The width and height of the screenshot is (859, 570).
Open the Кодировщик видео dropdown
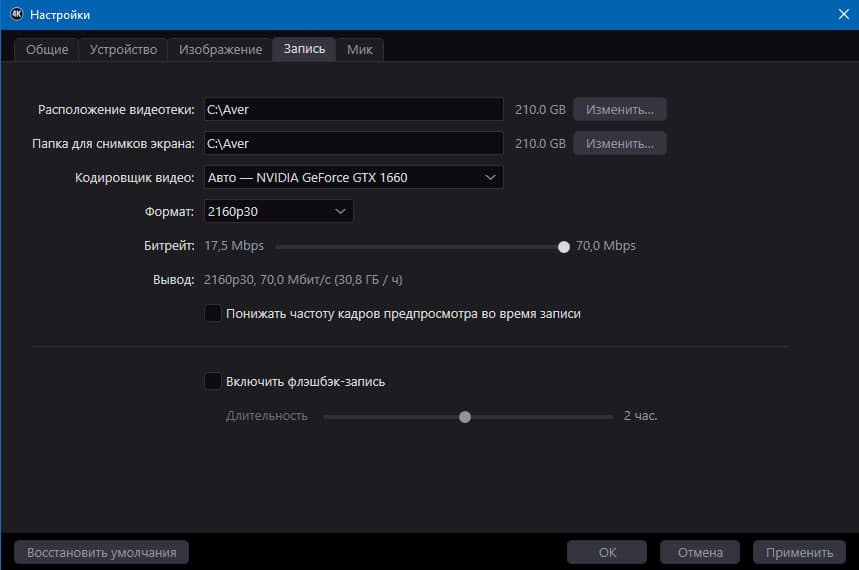(353, 178)
